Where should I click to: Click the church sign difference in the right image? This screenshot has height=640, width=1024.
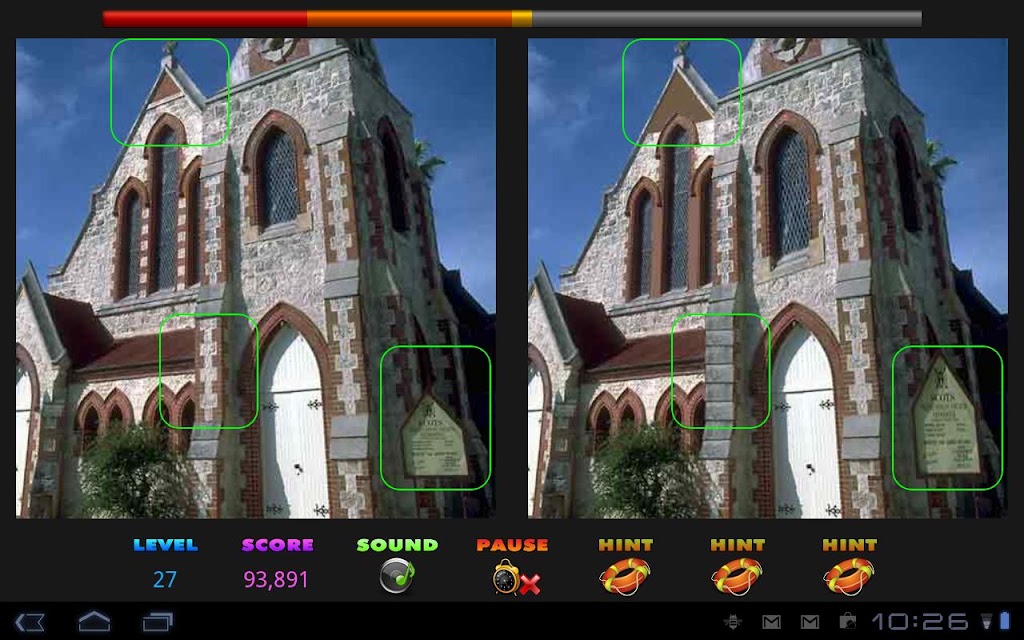(947, 417)
